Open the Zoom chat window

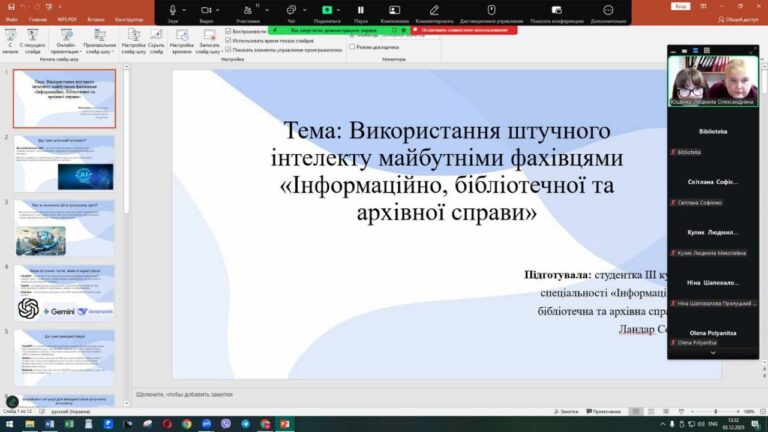coord(292,10)
